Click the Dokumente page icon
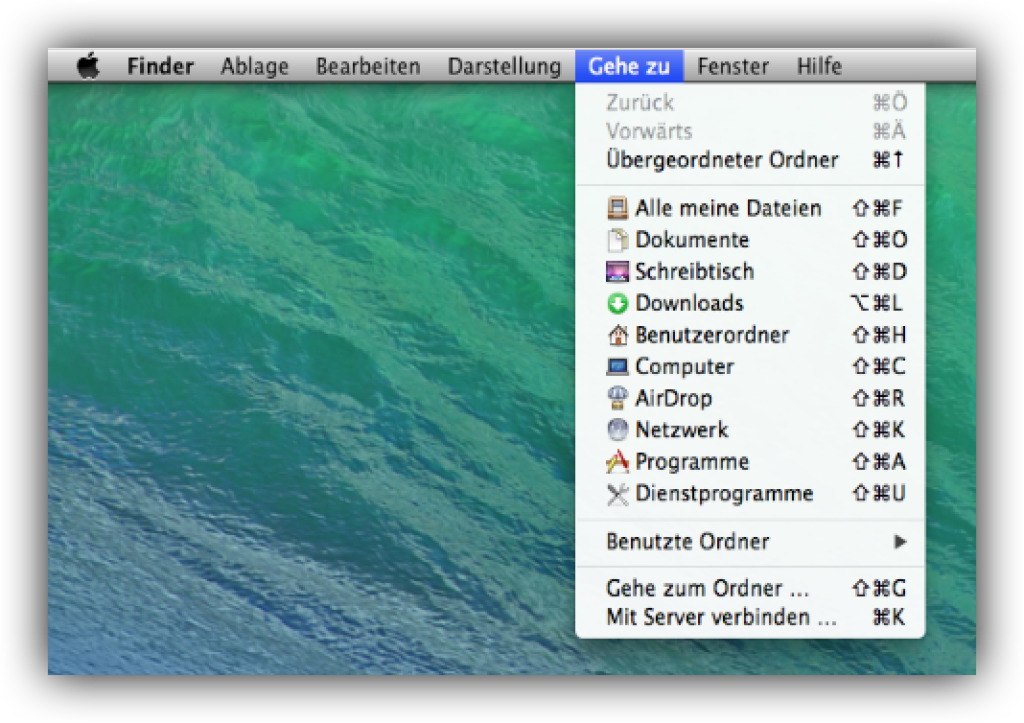This screenshot has height=723, width=1024. coord(617,240)
